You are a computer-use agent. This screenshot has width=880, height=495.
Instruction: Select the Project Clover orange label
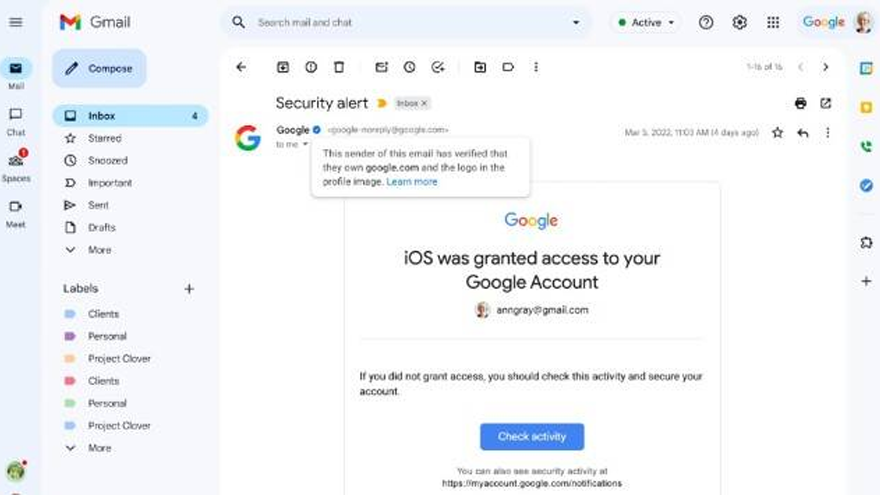(x=119, y=359)
